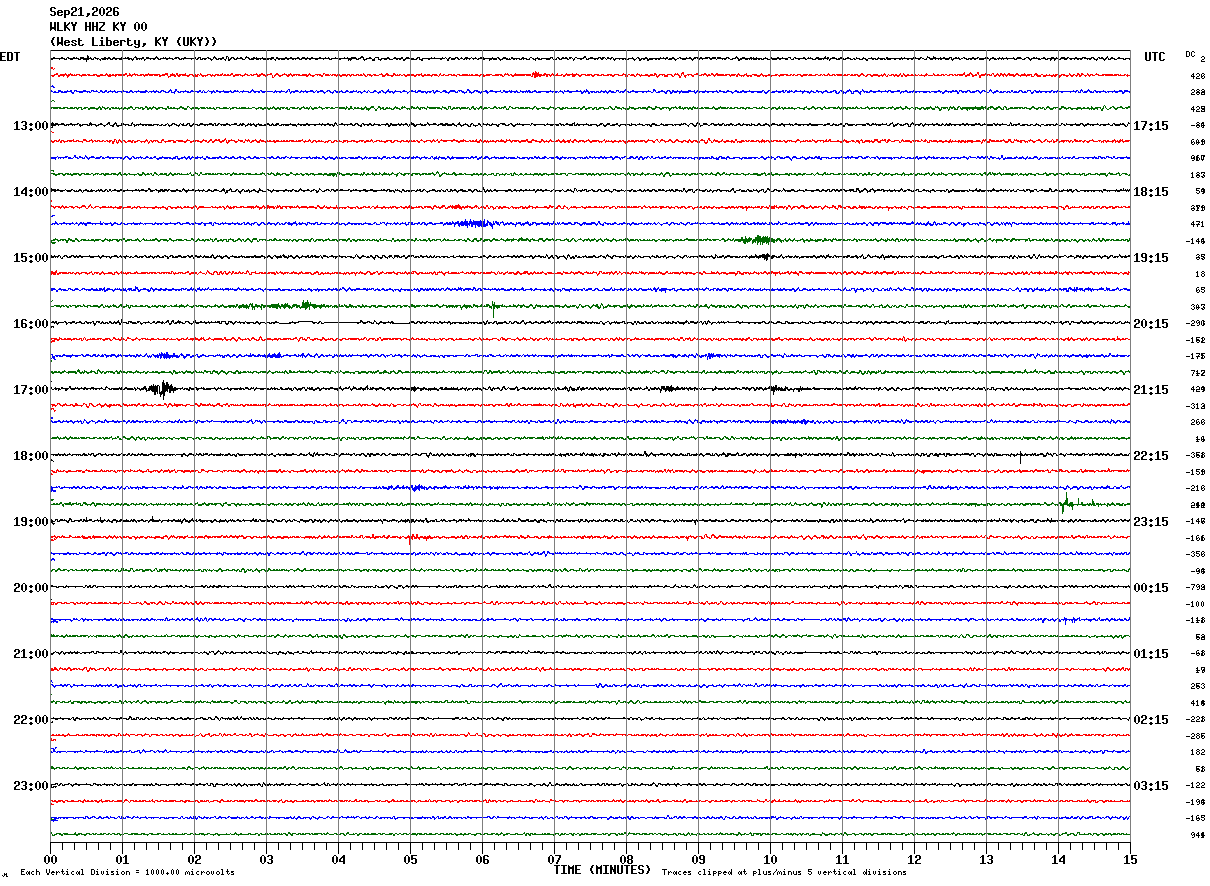
Task: Select the 19:00 EDT time label
Action: [x=30, y=521]
